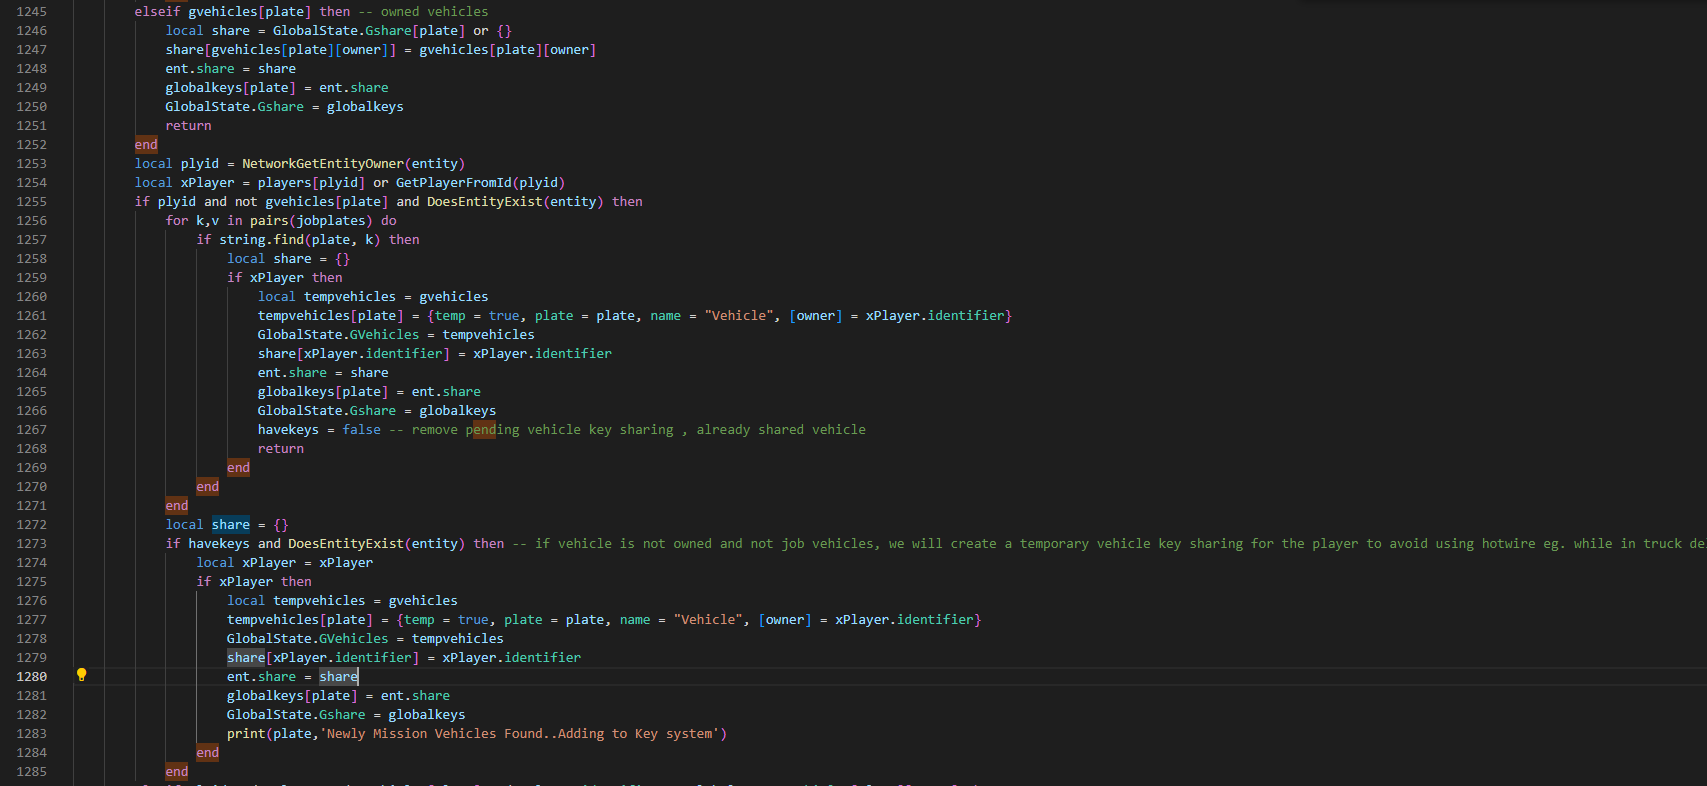Click the highlighted 'end' on line 1270

(208, 487)
